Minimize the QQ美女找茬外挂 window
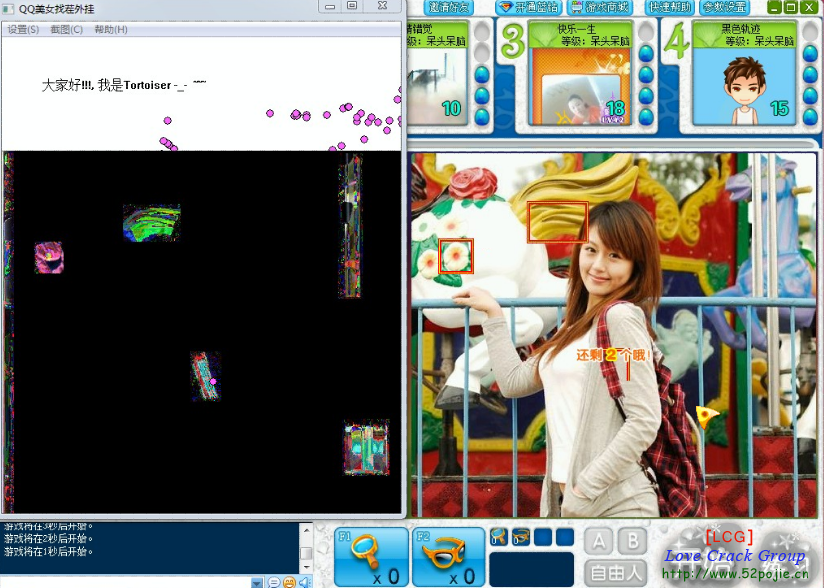The width and height of the screenshot is (824, 588). click(330, 6)
